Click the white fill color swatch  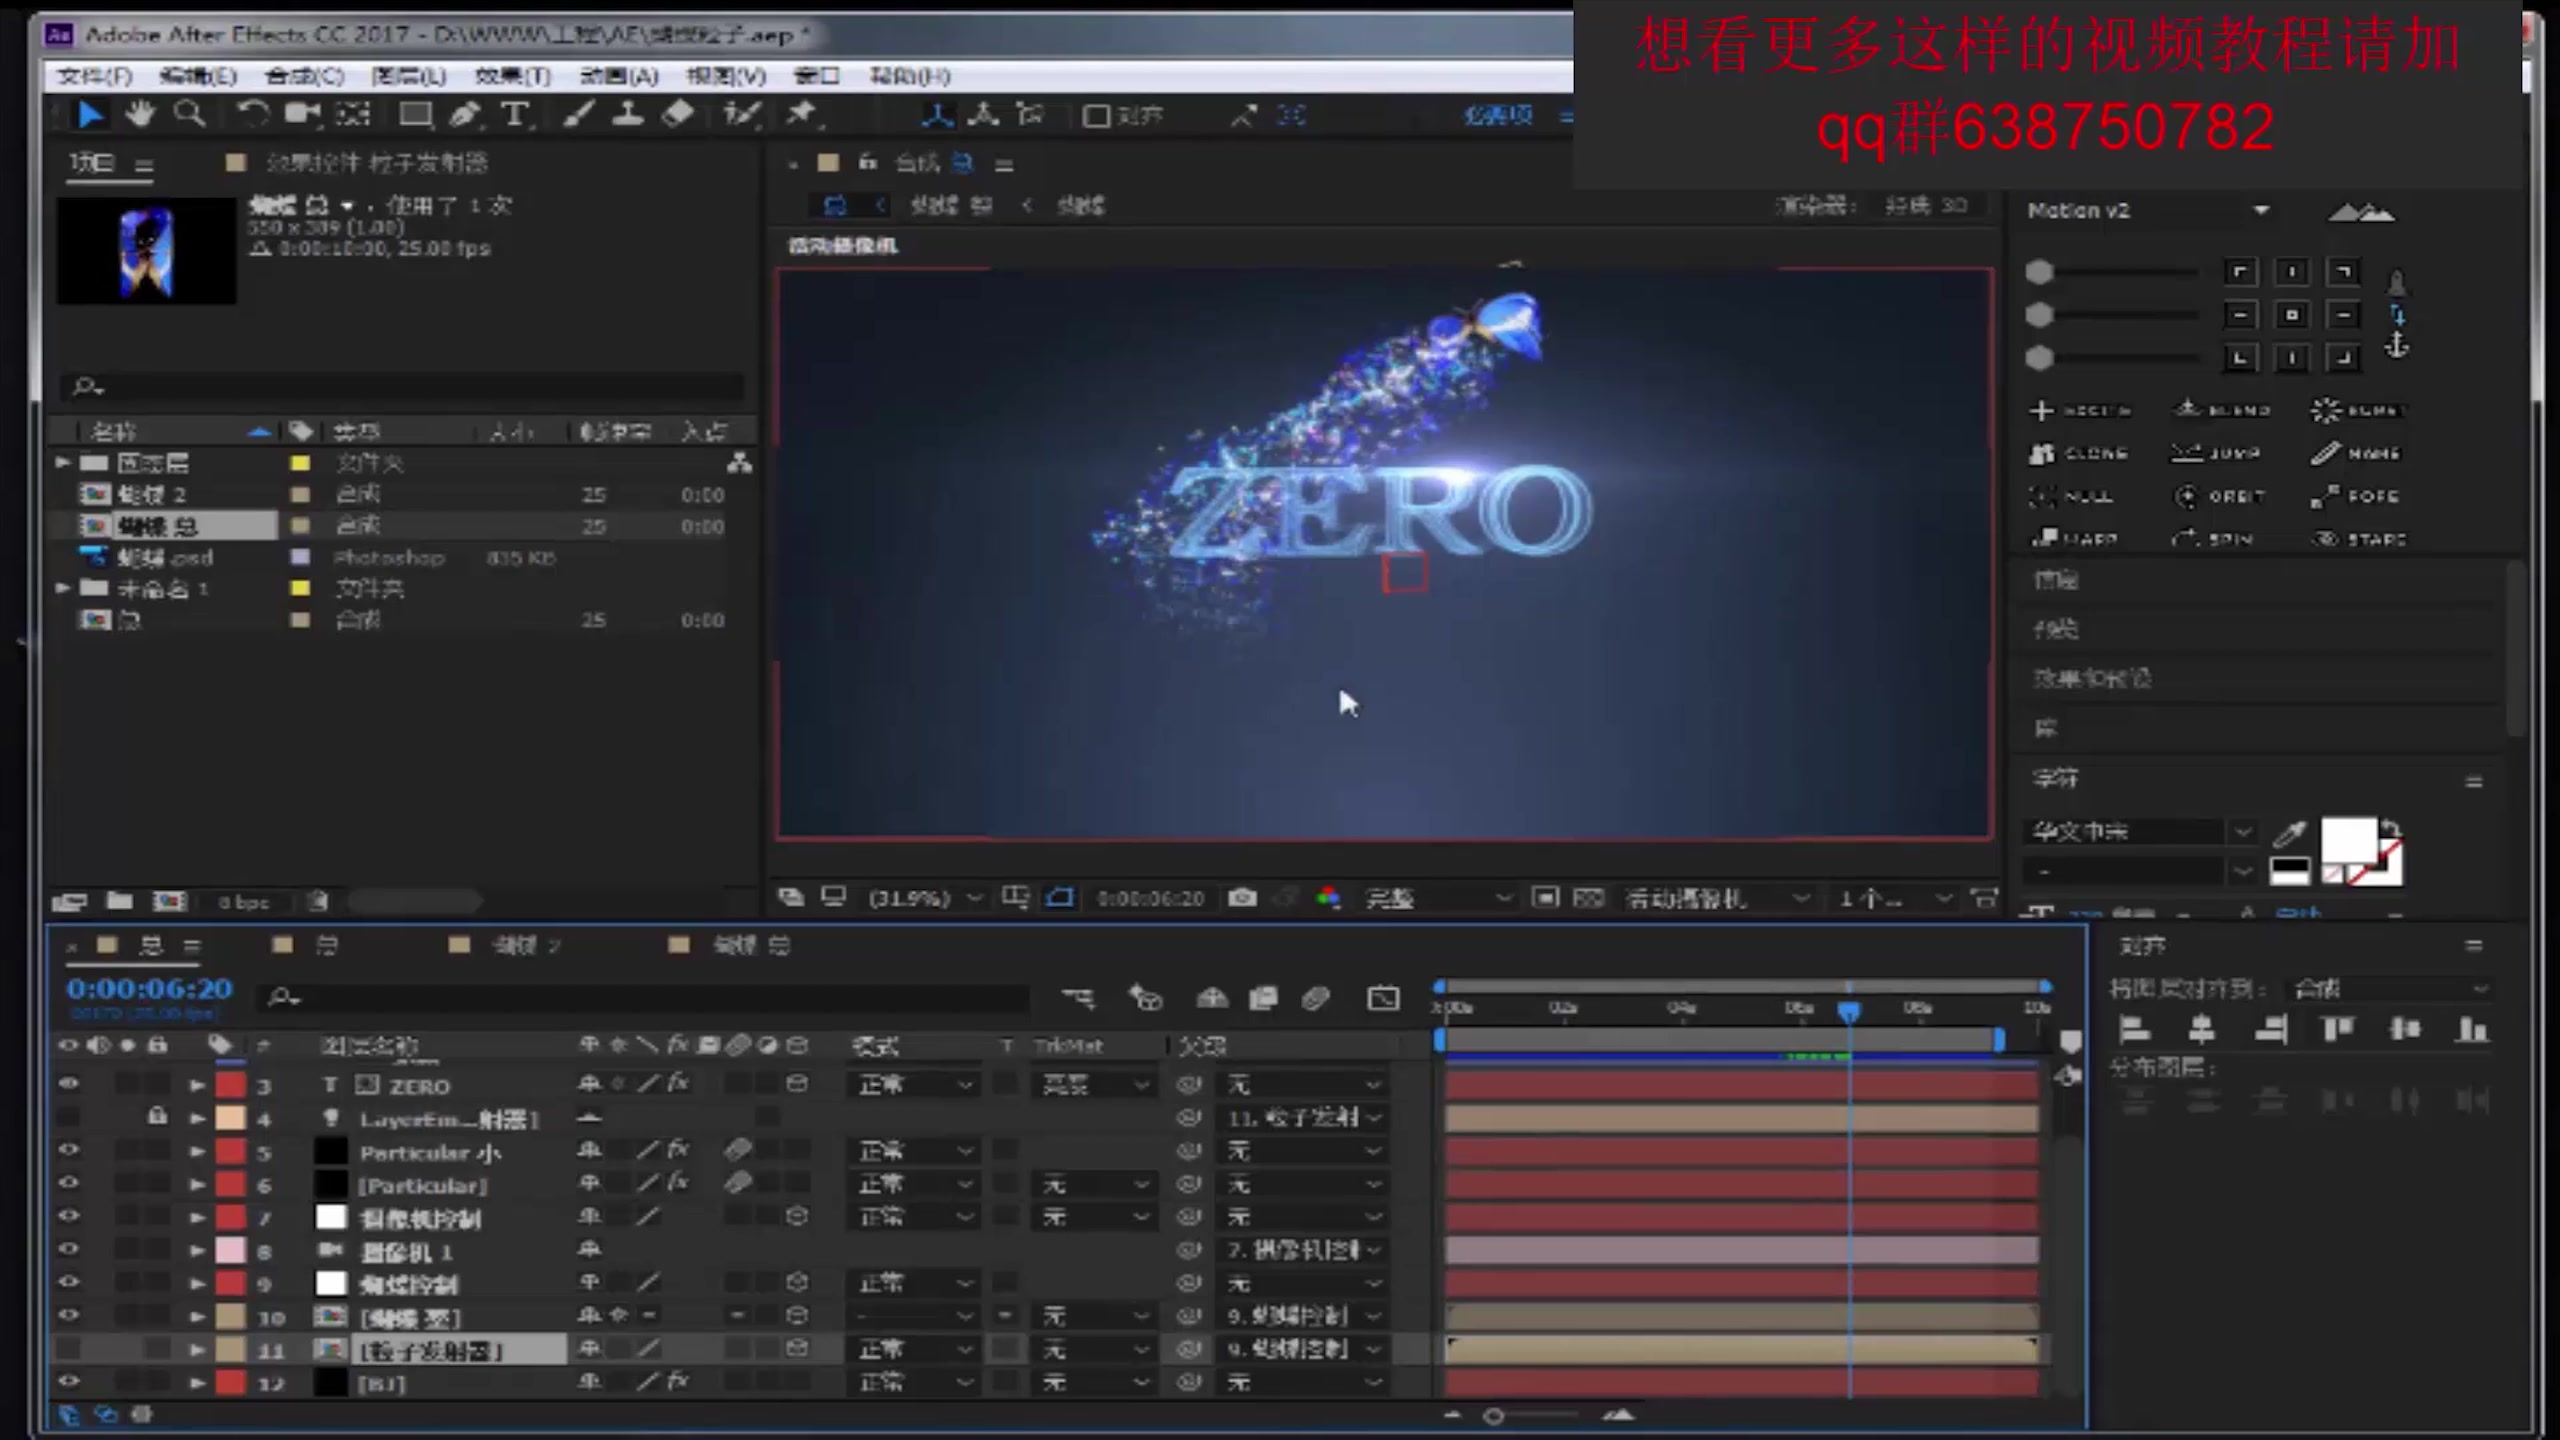[x=2347, y=838]
